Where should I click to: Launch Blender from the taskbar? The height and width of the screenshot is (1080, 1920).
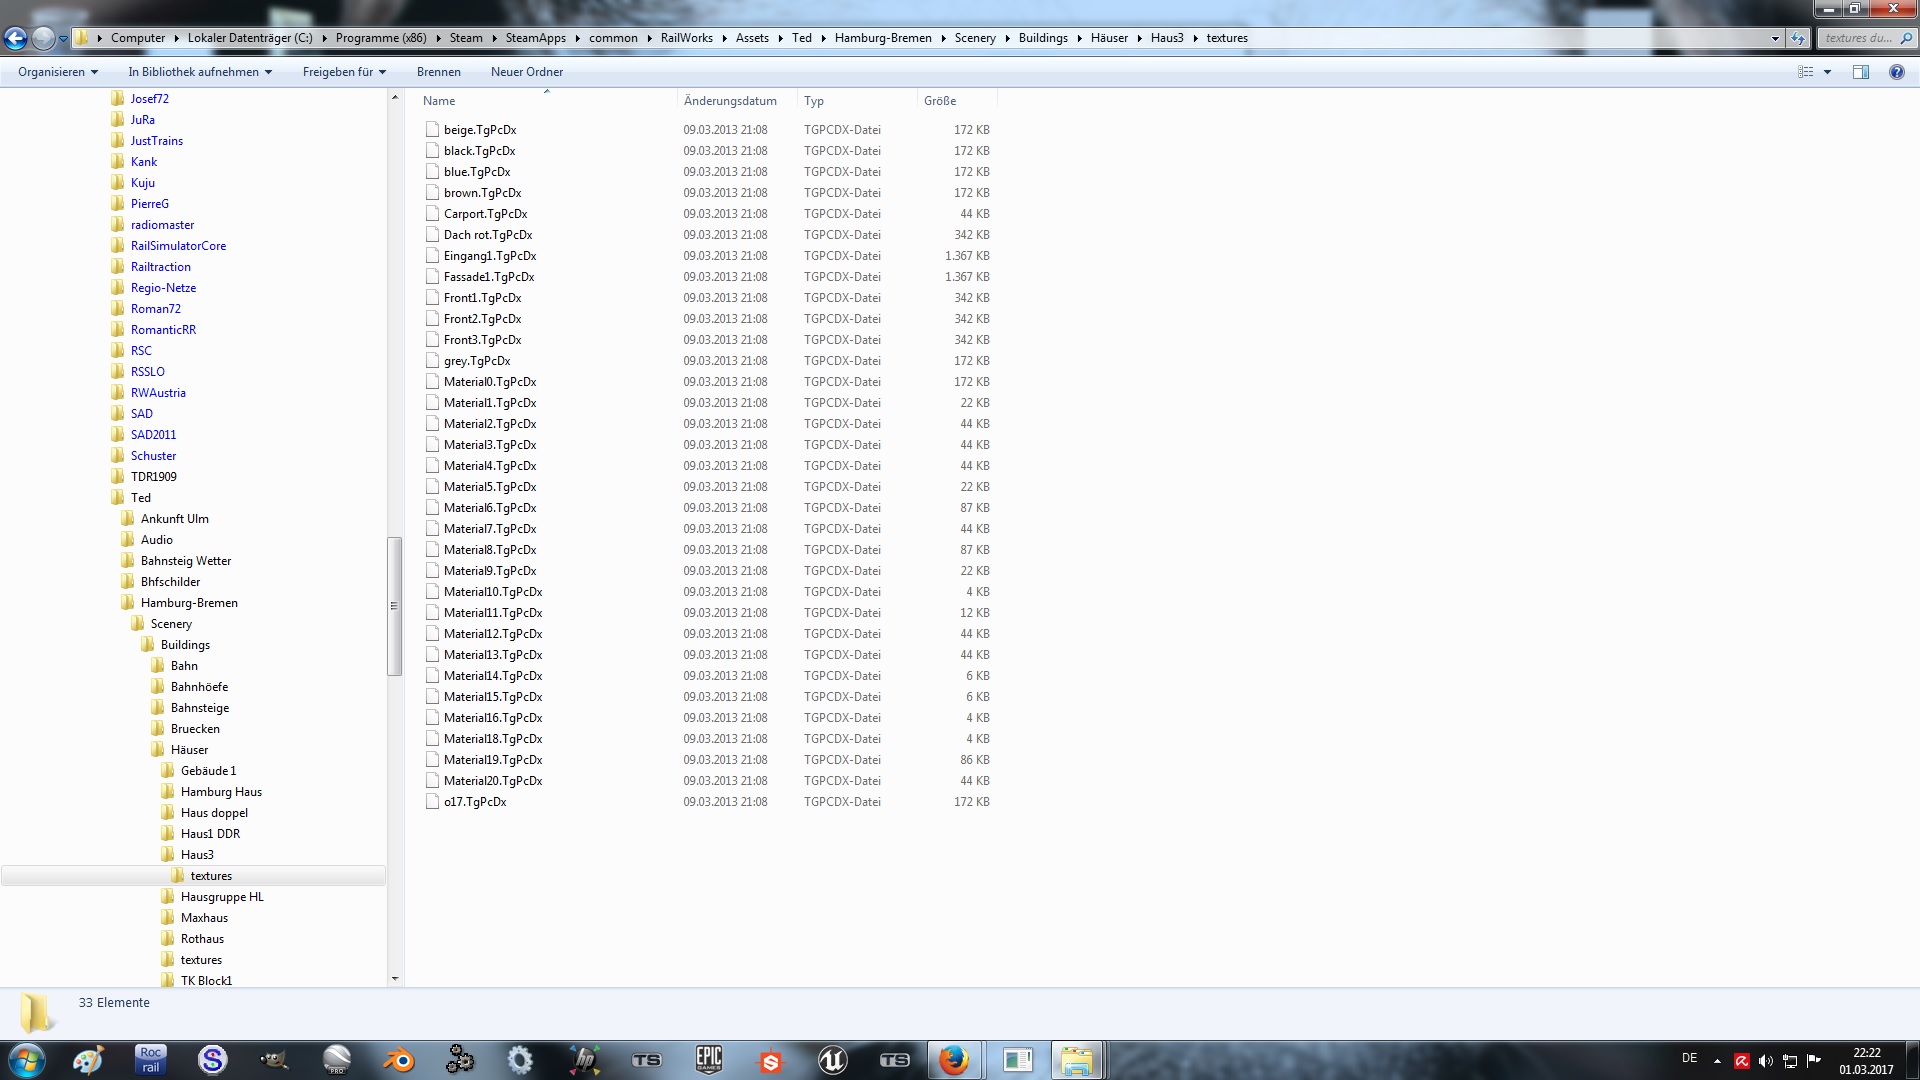click(x=398, y=1060)
